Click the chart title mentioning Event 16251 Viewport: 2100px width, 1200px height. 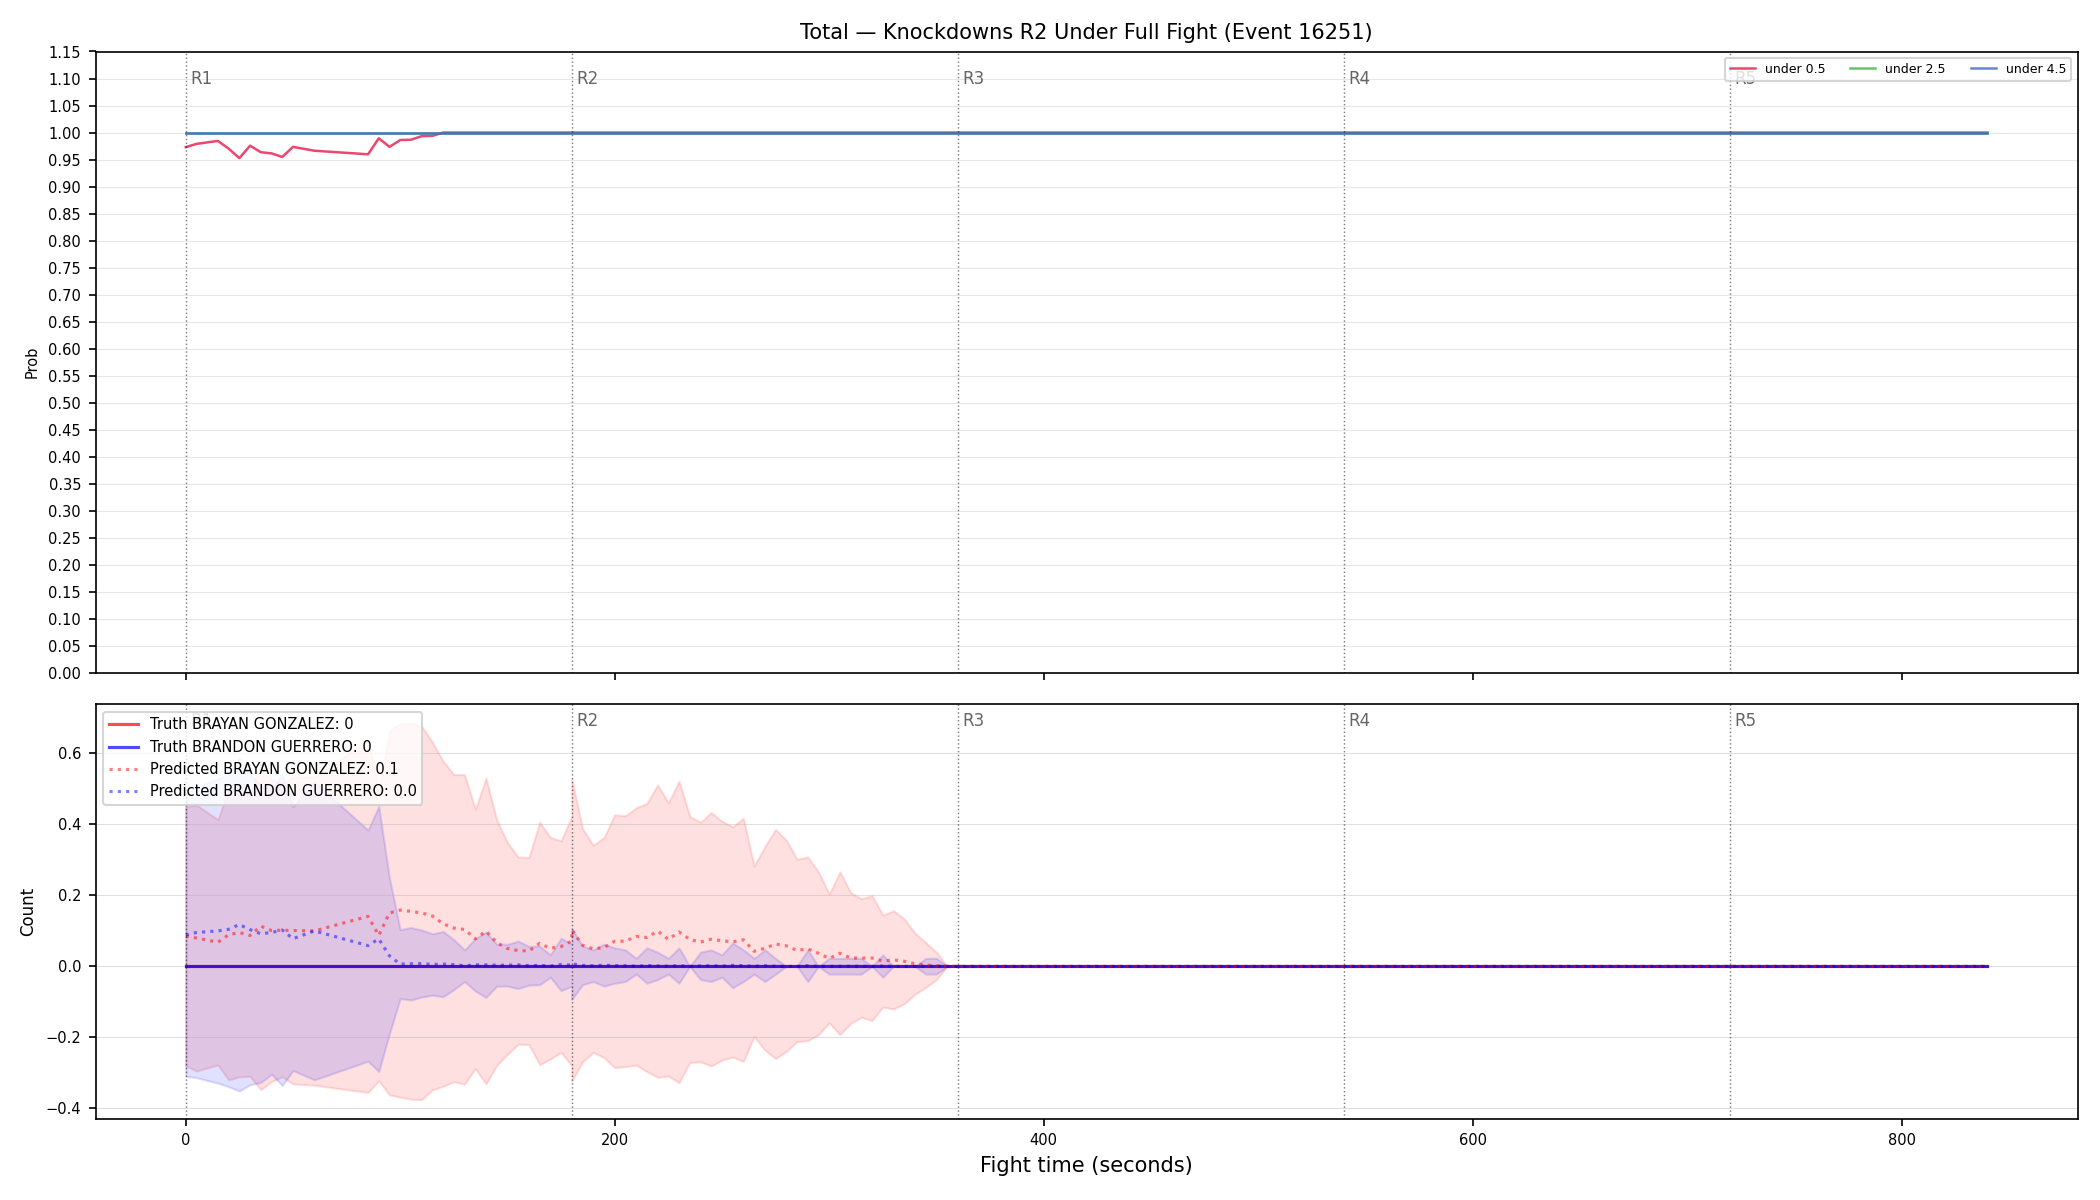coord(1086,32)
